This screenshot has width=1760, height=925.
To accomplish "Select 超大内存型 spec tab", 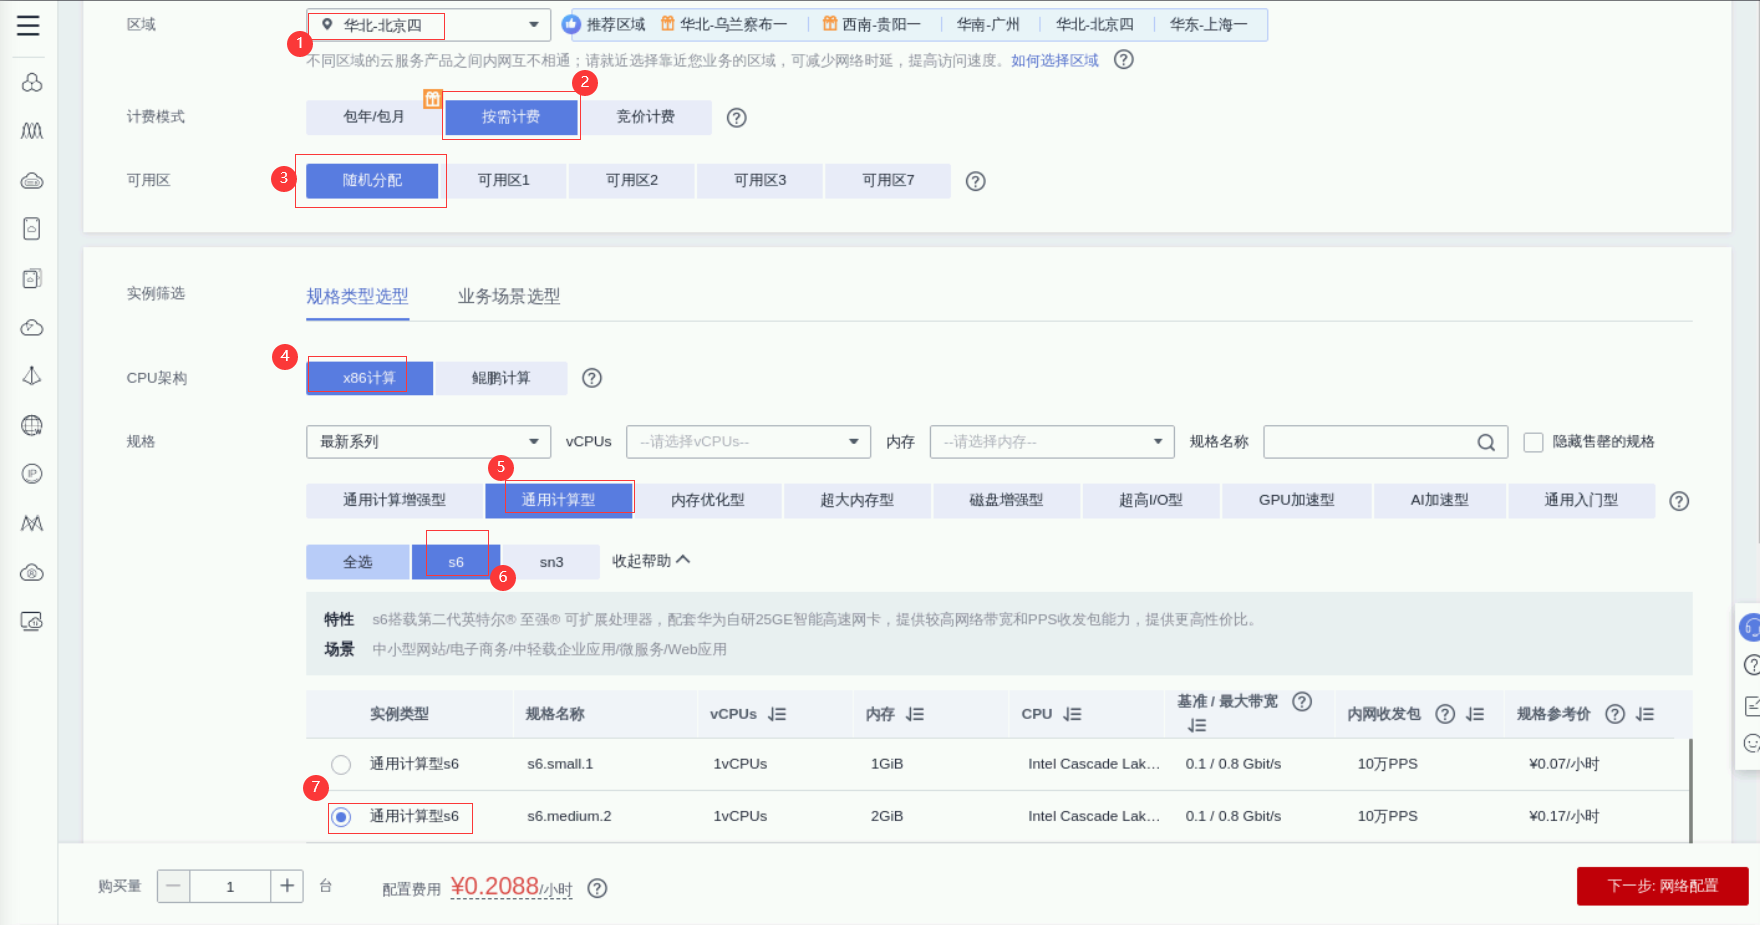I will point(857,500).
